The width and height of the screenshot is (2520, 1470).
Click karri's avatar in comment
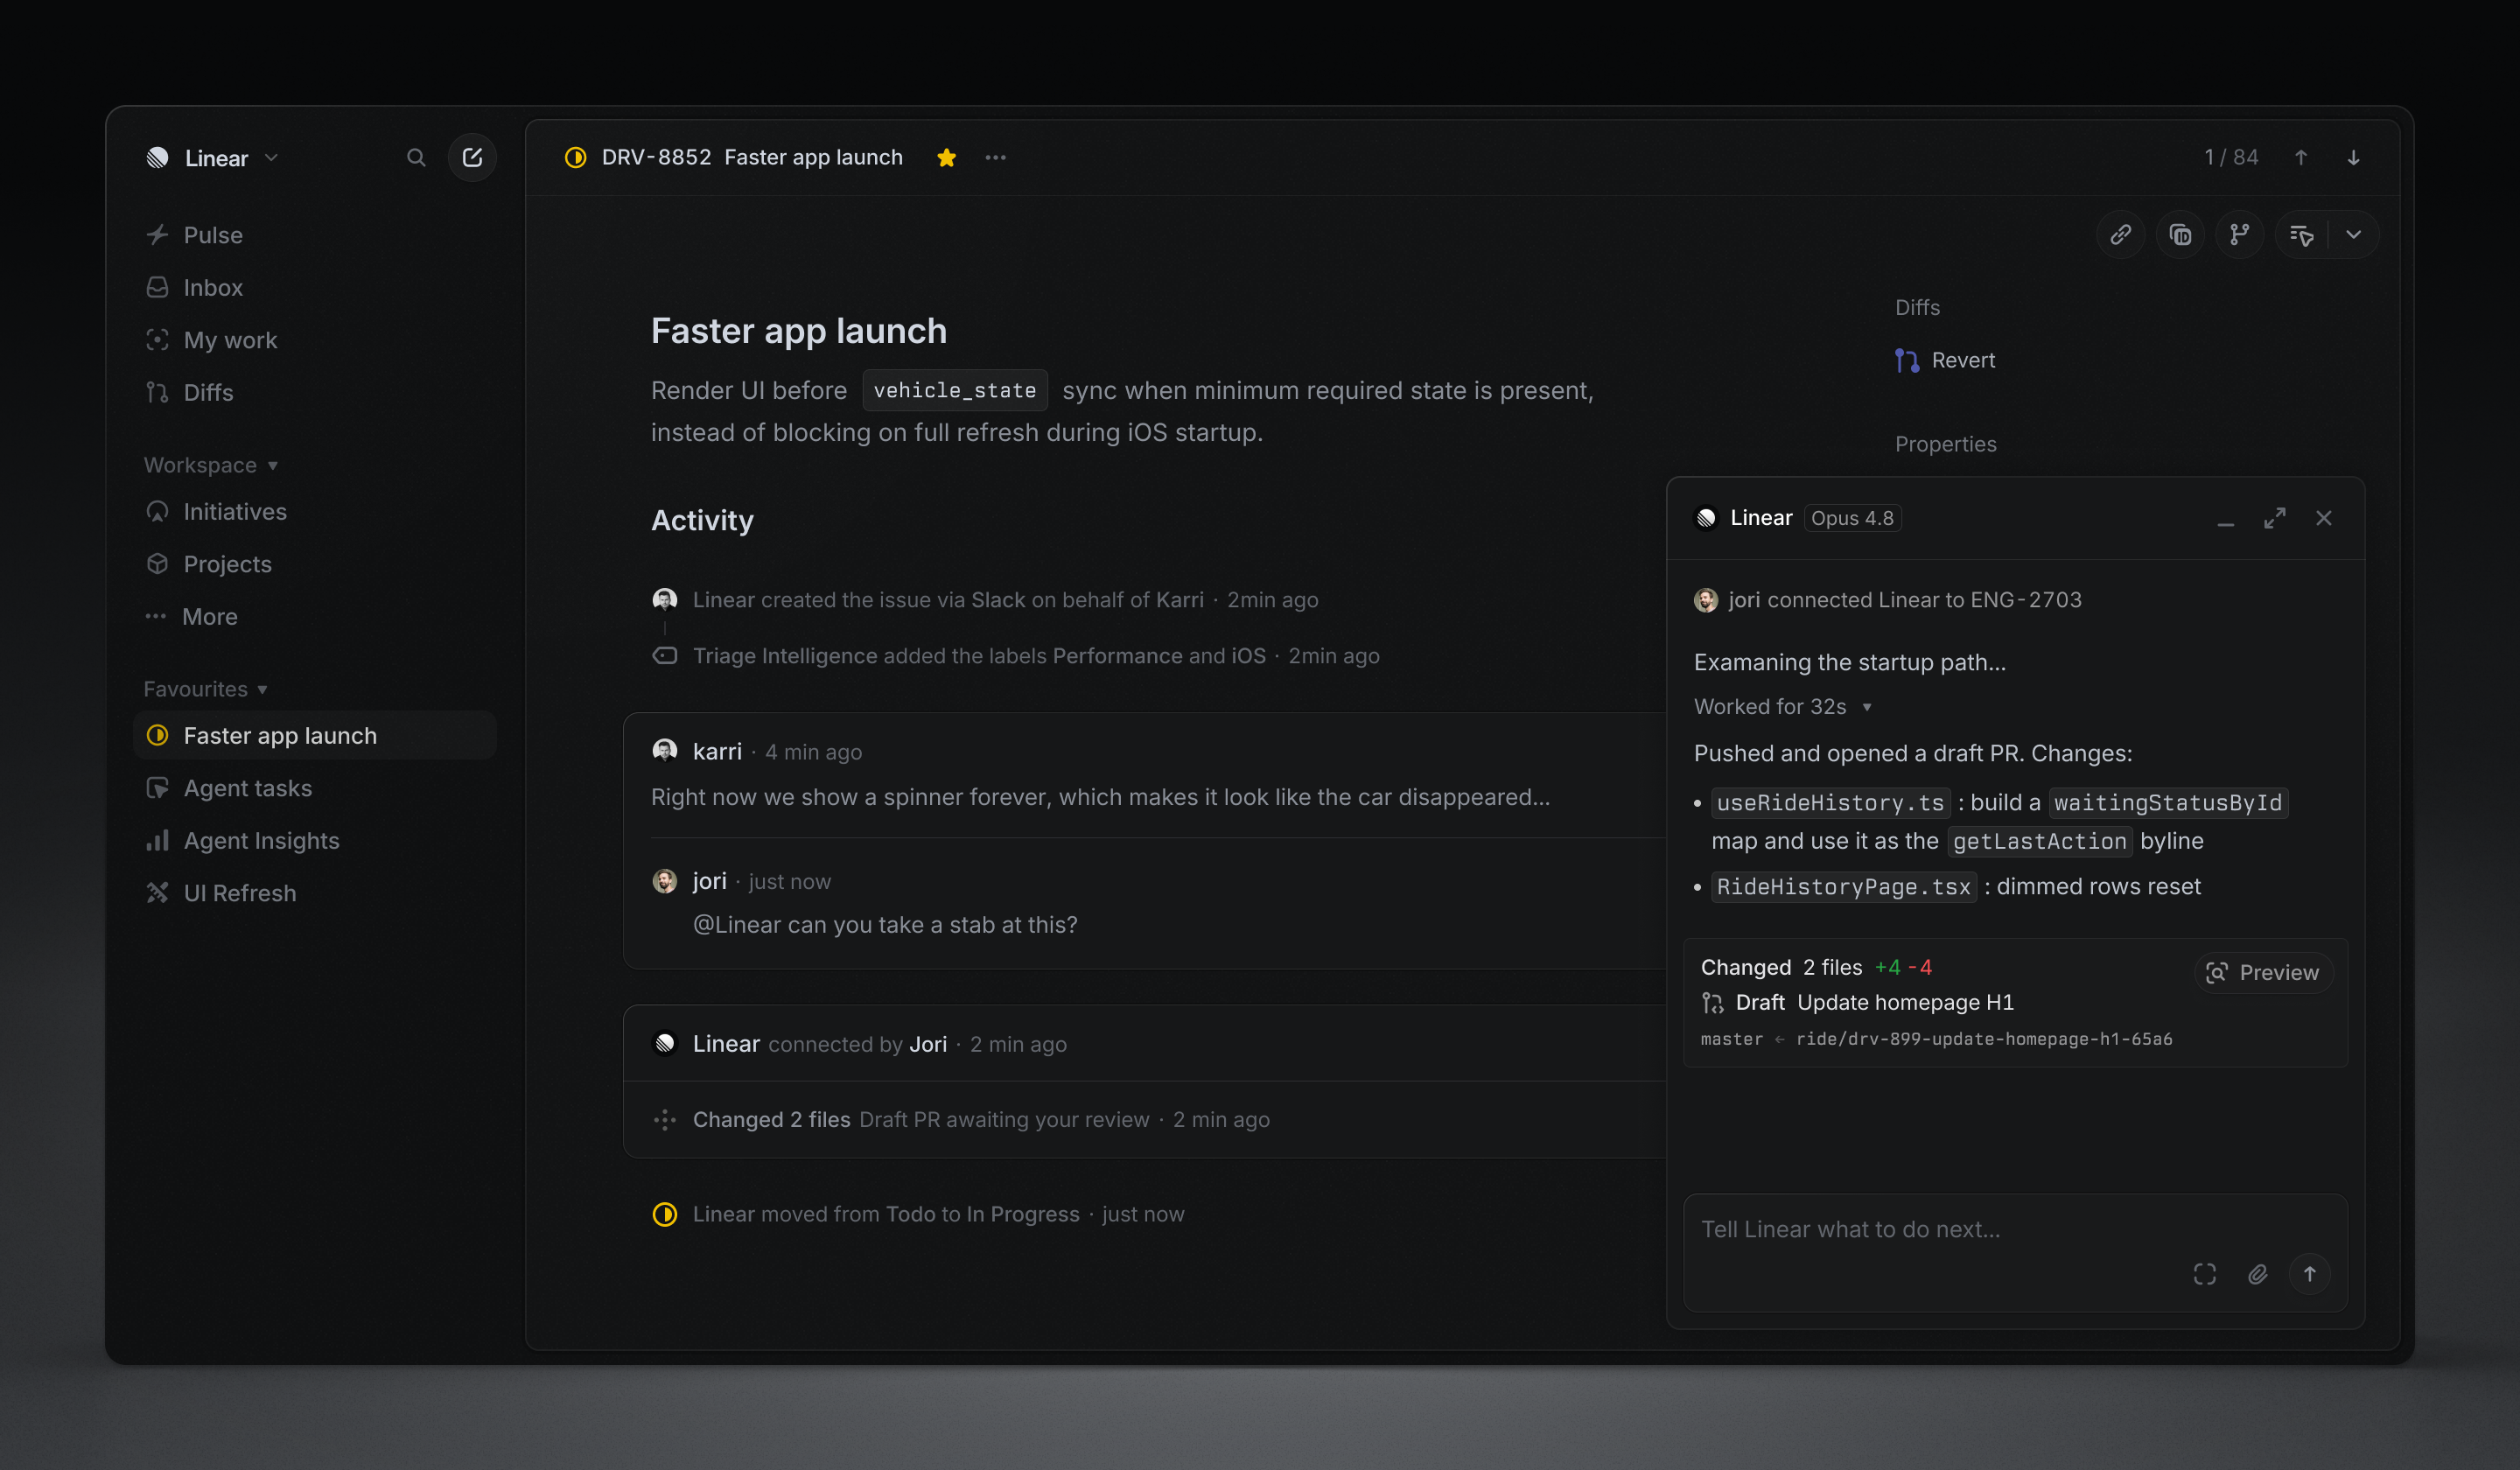[x=665, y=751]
